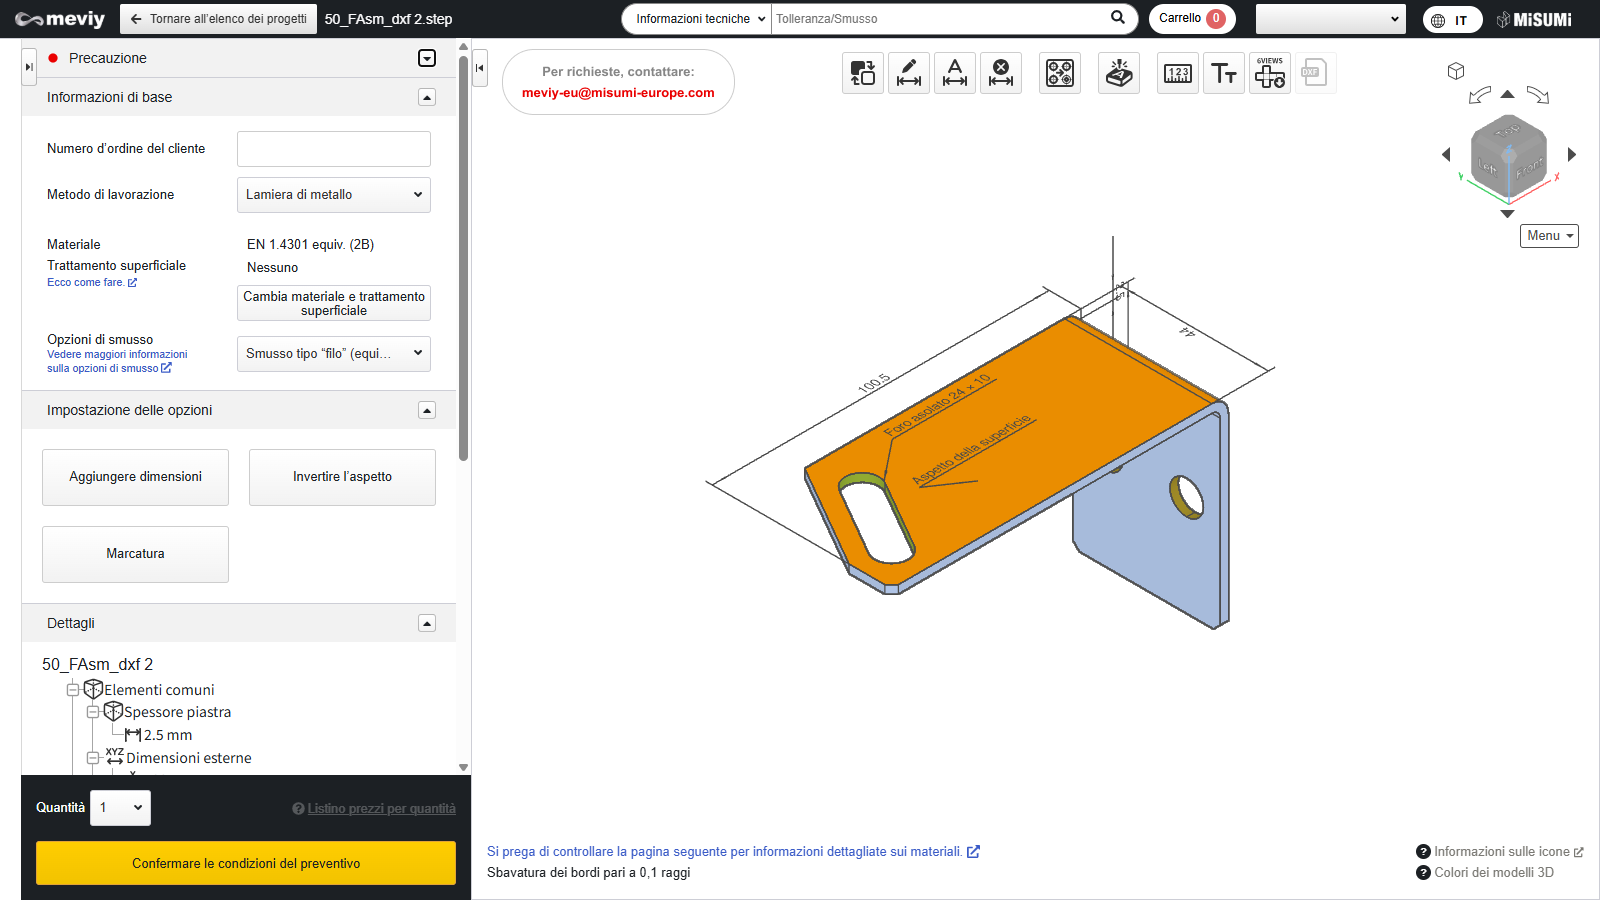
Task: Click the edit dimension pencil icon
Action: (x=909, y=73)
